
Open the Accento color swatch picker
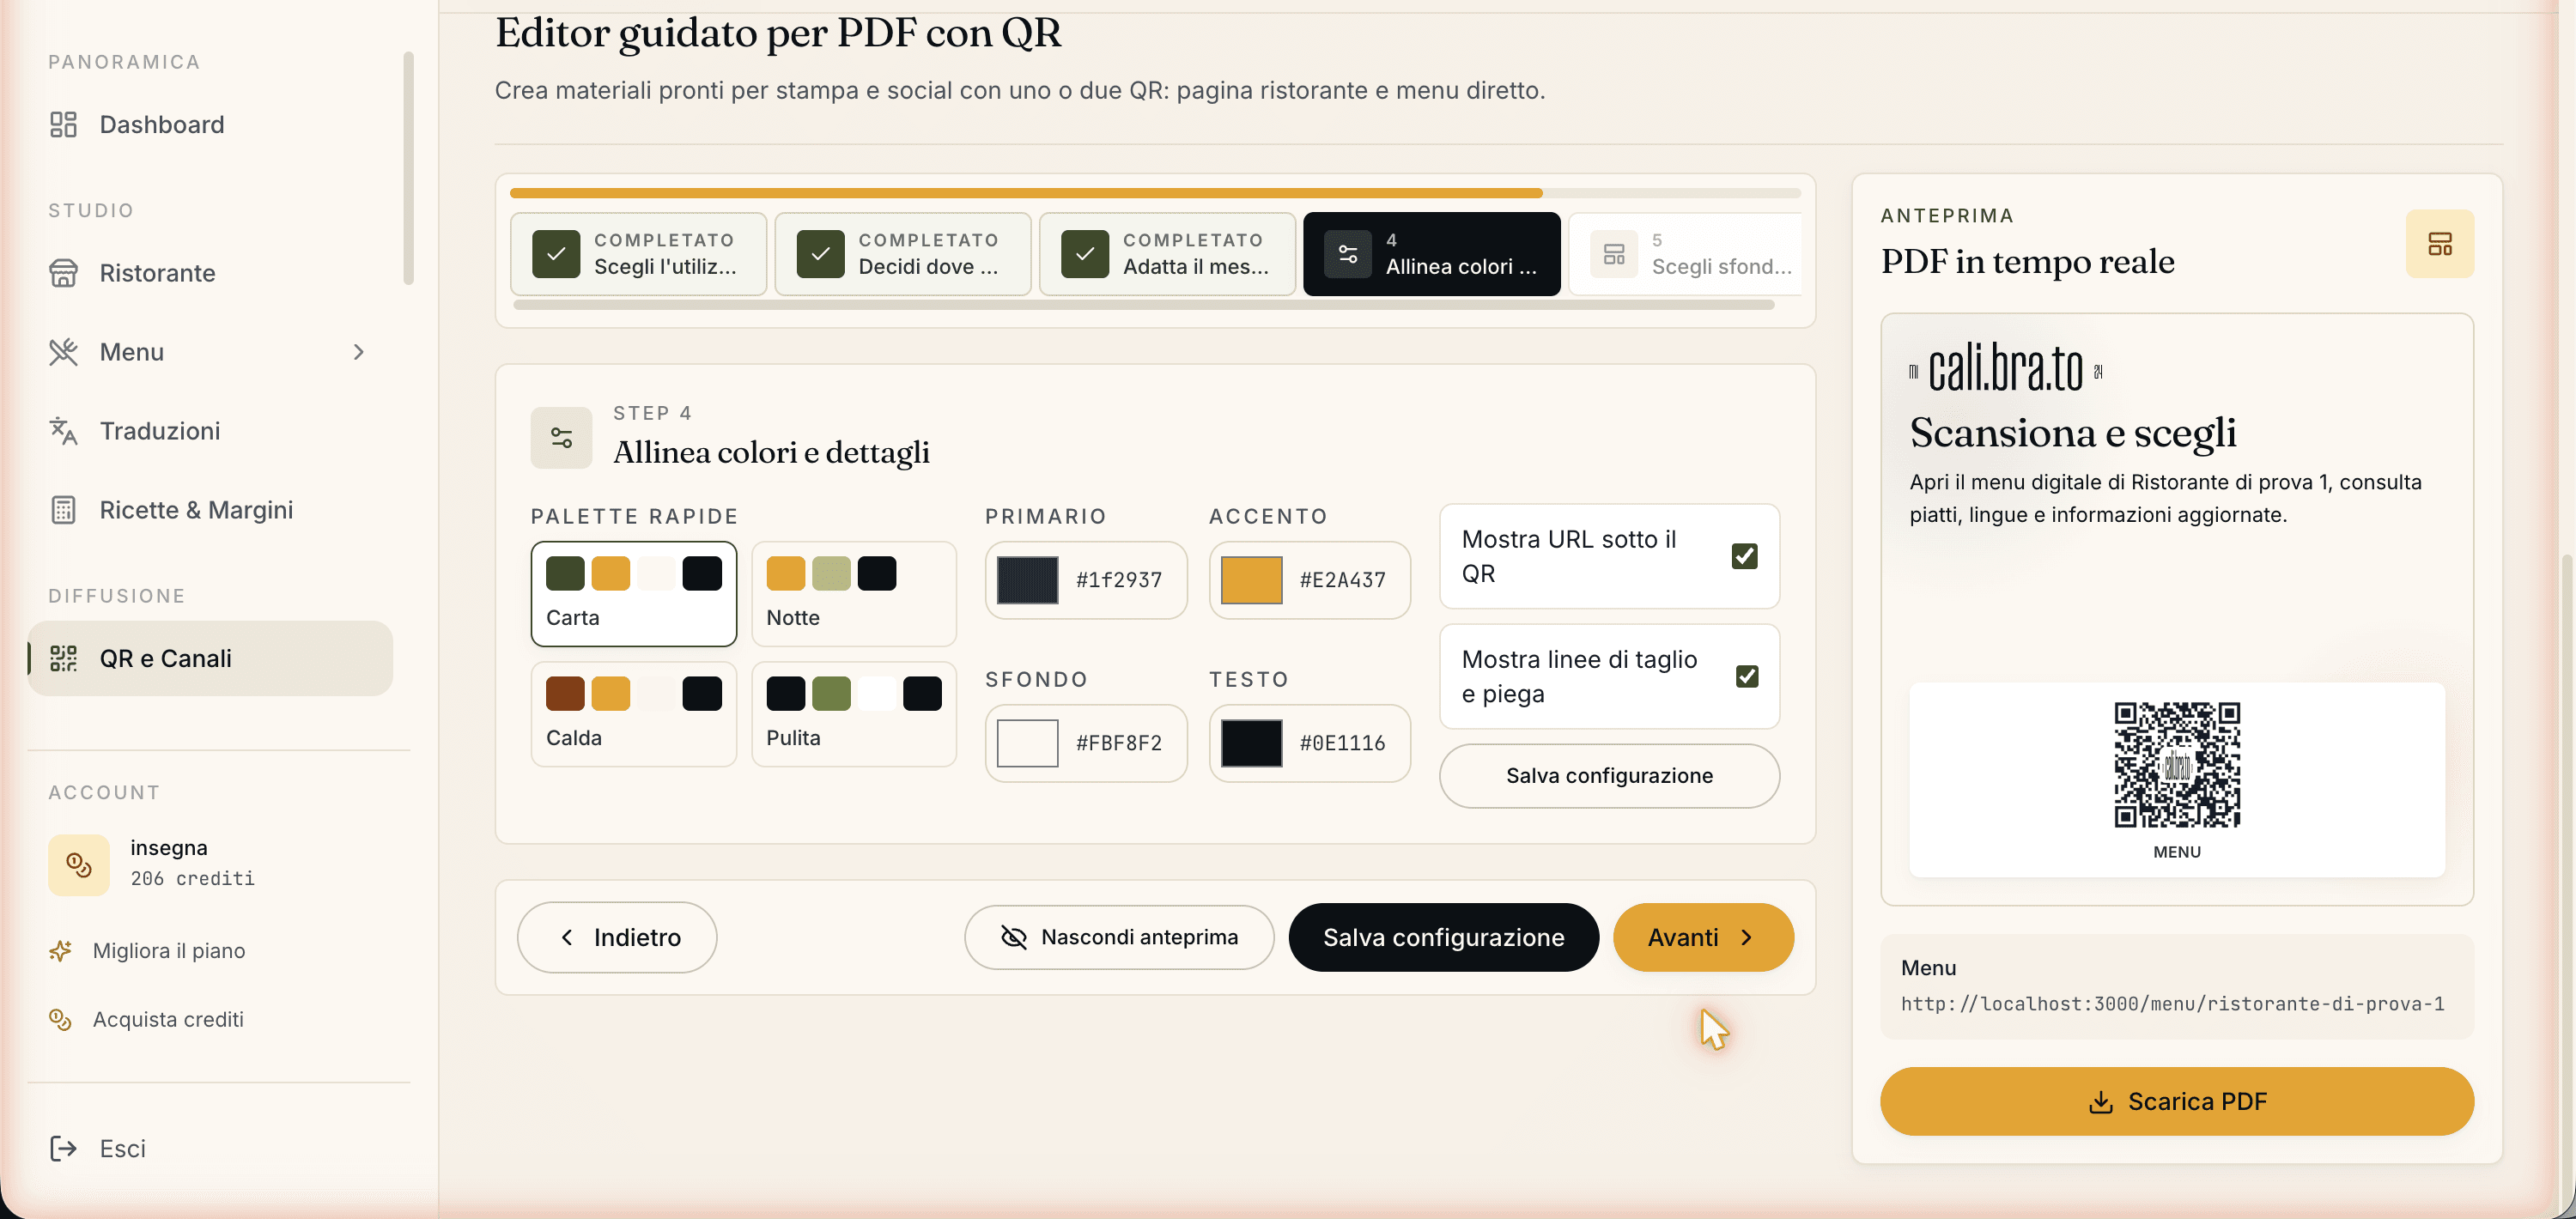[x=1251, y=580]
